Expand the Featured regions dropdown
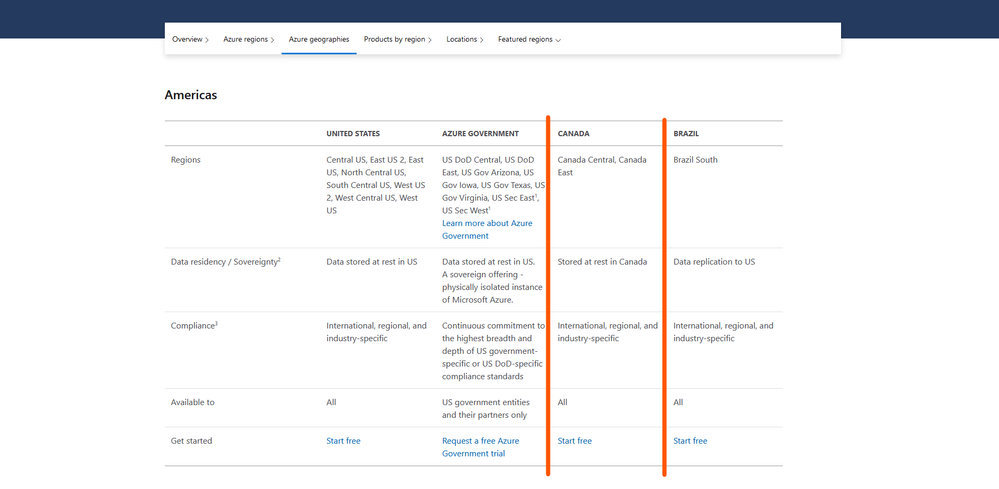Screen dimensions: 999x489 click(529, 39)
